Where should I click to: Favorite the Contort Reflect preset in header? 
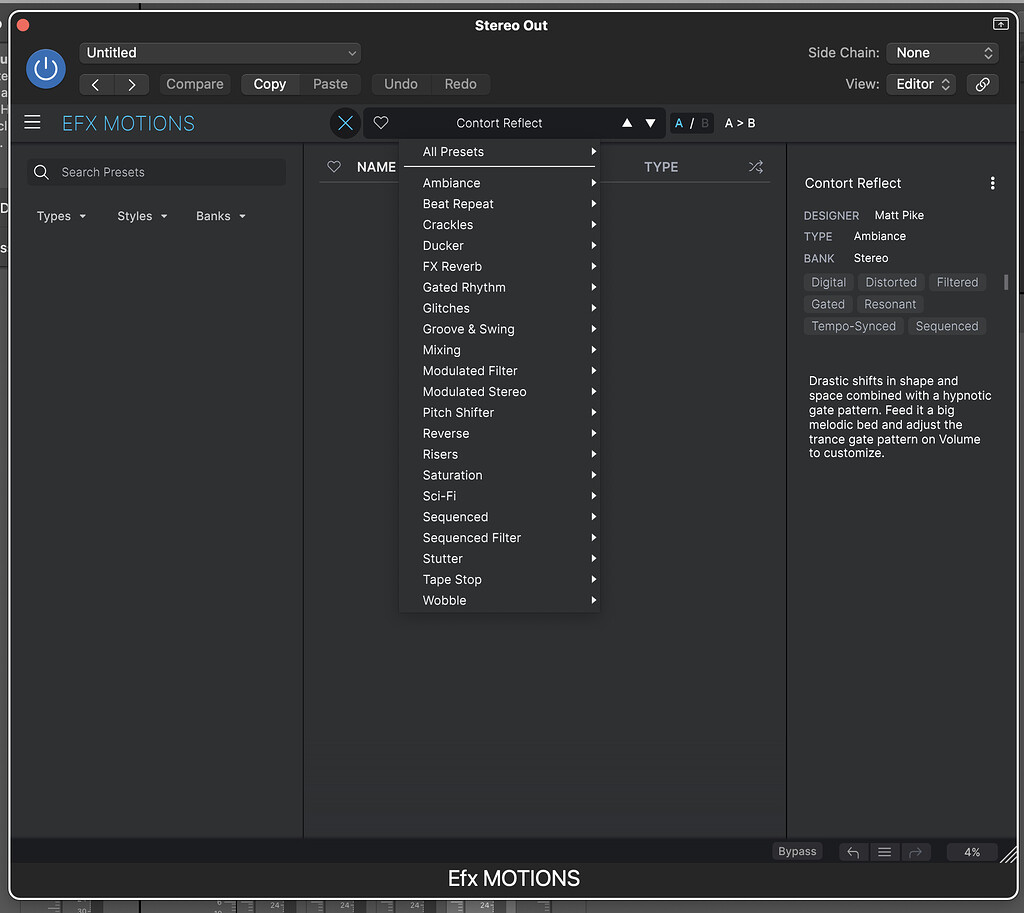381,123
